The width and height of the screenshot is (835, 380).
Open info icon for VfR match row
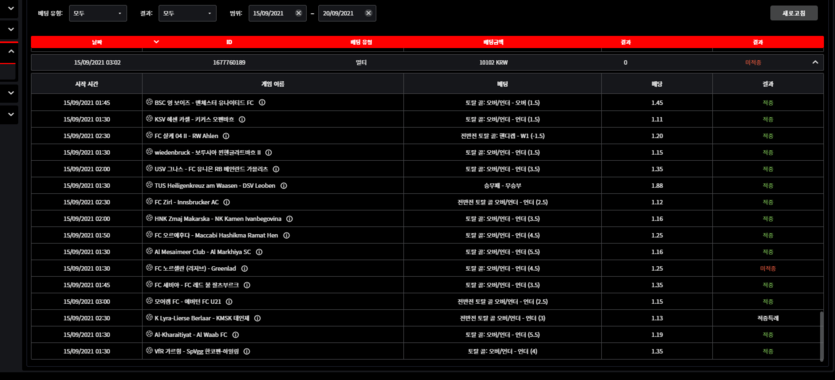coord(247,351)
